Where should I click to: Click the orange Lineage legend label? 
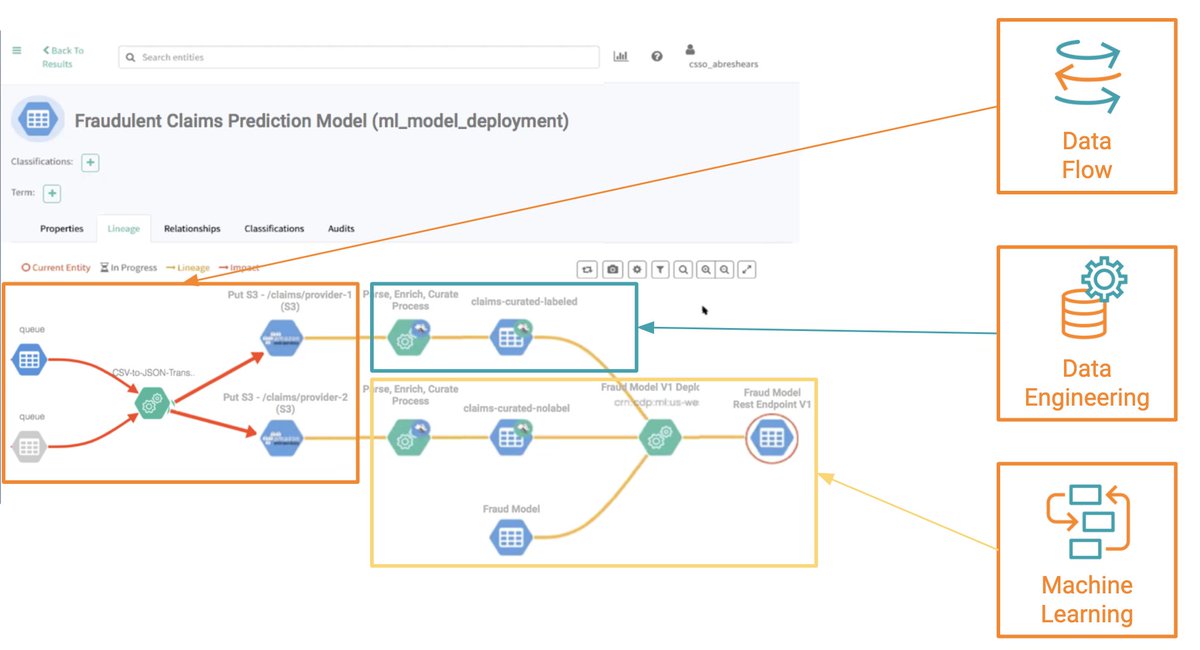188,268
